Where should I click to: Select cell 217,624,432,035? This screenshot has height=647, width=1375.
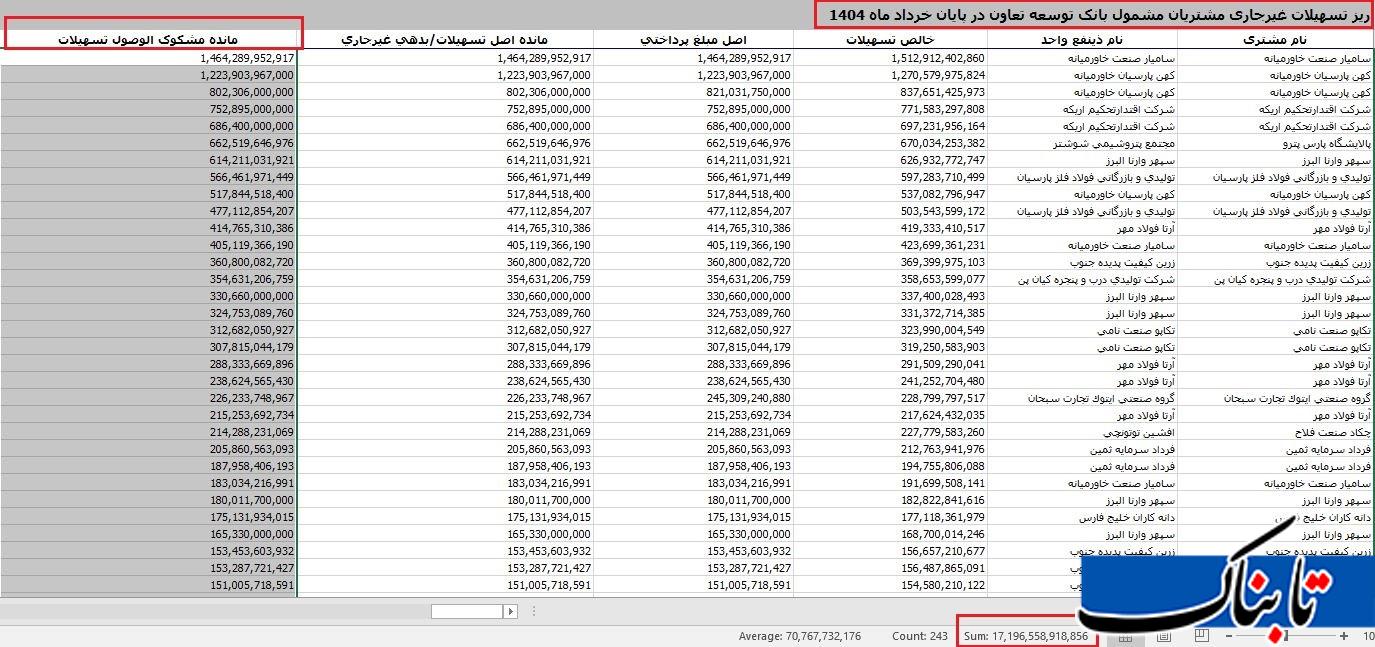[x=891, y=415]
